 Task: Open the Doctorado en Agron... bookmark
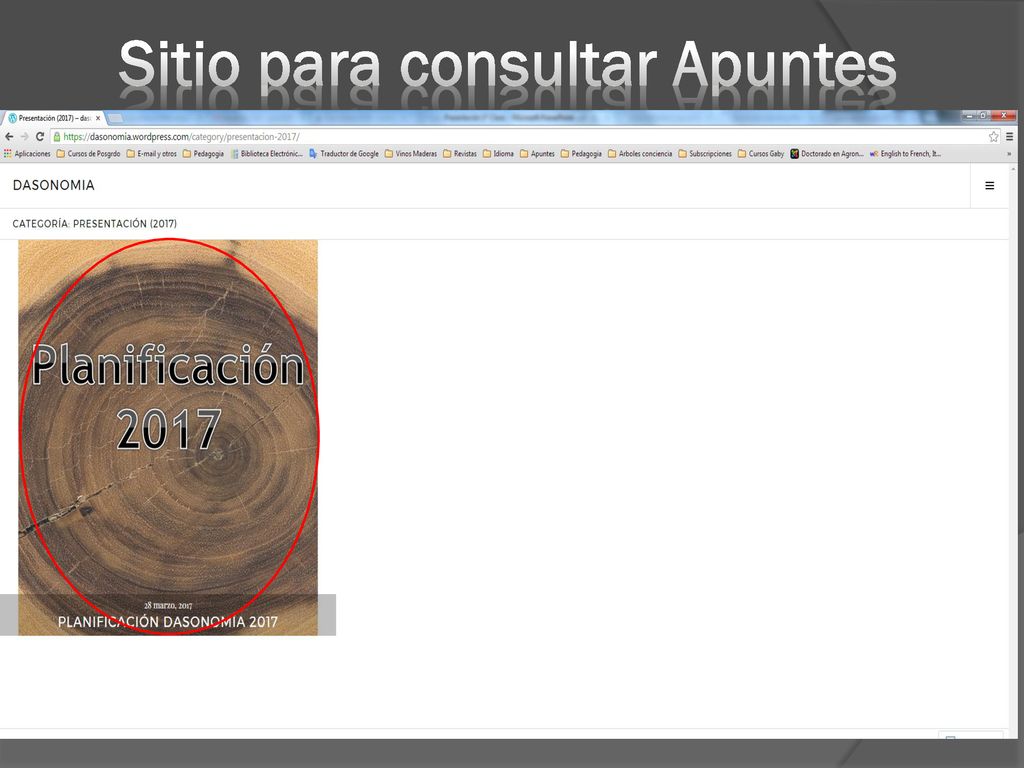(827, 153)
